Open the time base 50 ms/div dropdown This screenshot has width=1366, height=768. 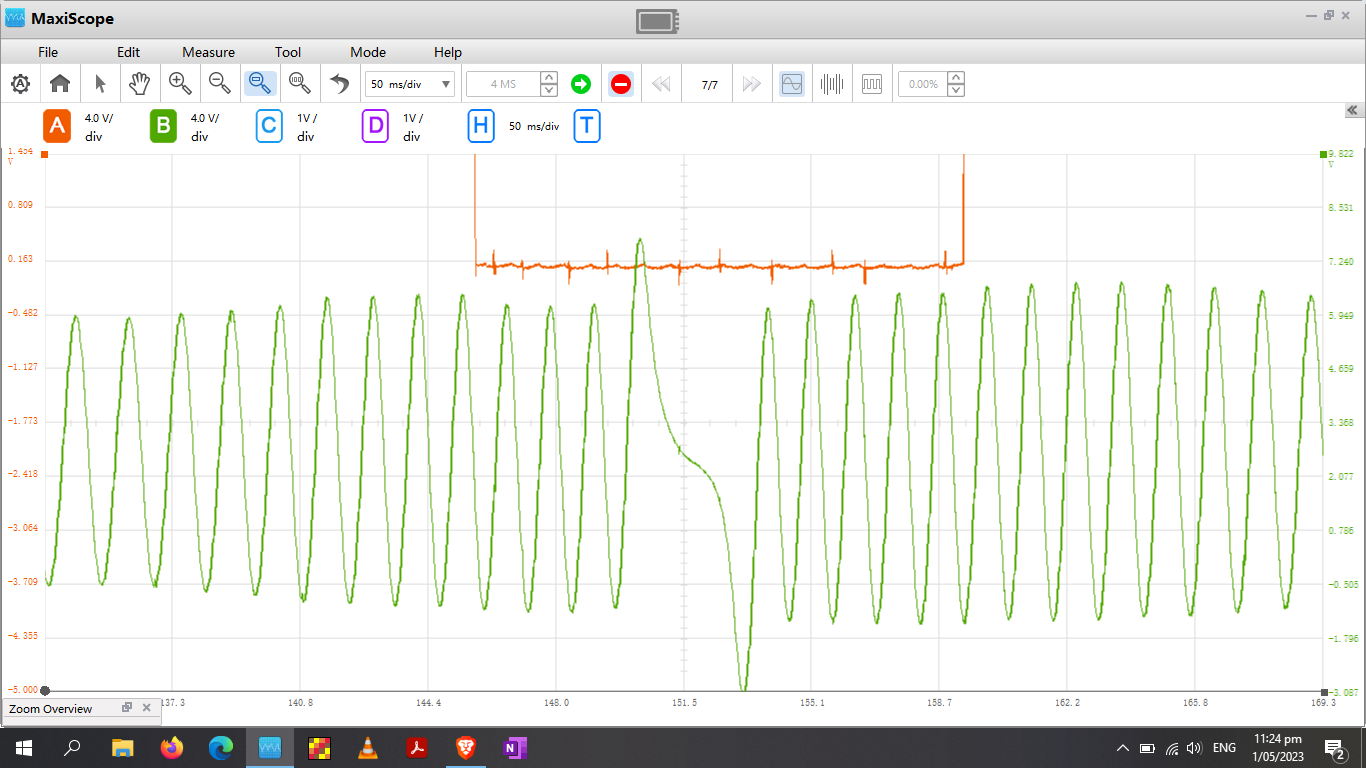(x=409, y=84)
